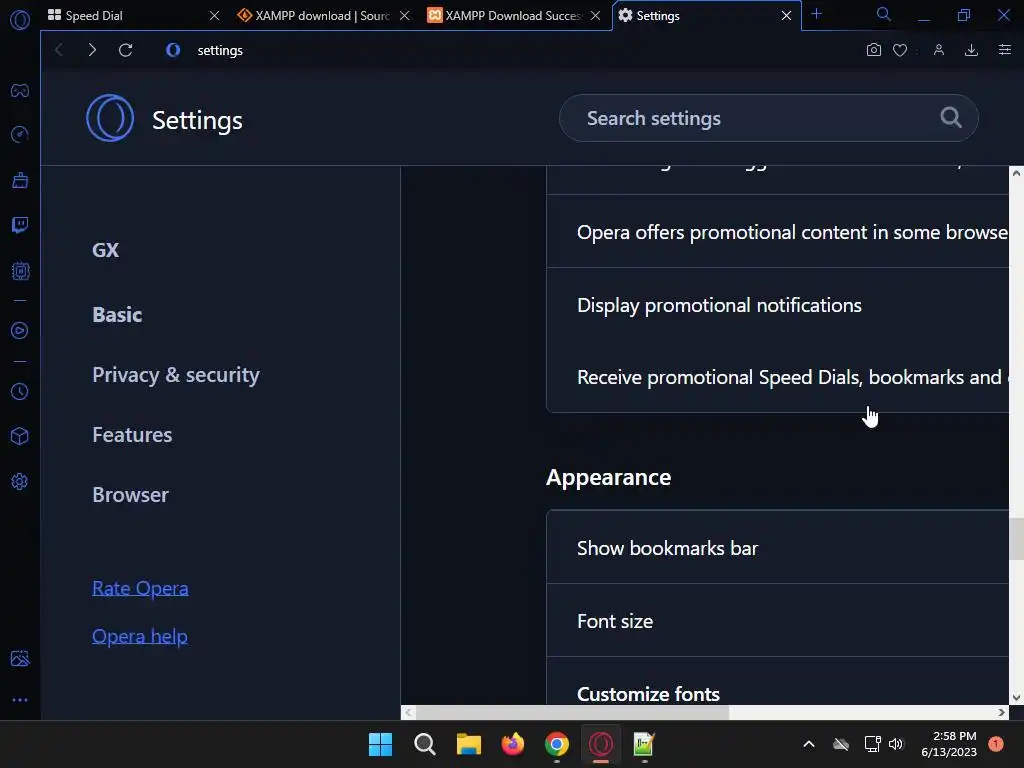The width and height of the screenshot is (1024, 768).
Task: Close the XAMPP download SourceForge tab
Action: [405, 16]
